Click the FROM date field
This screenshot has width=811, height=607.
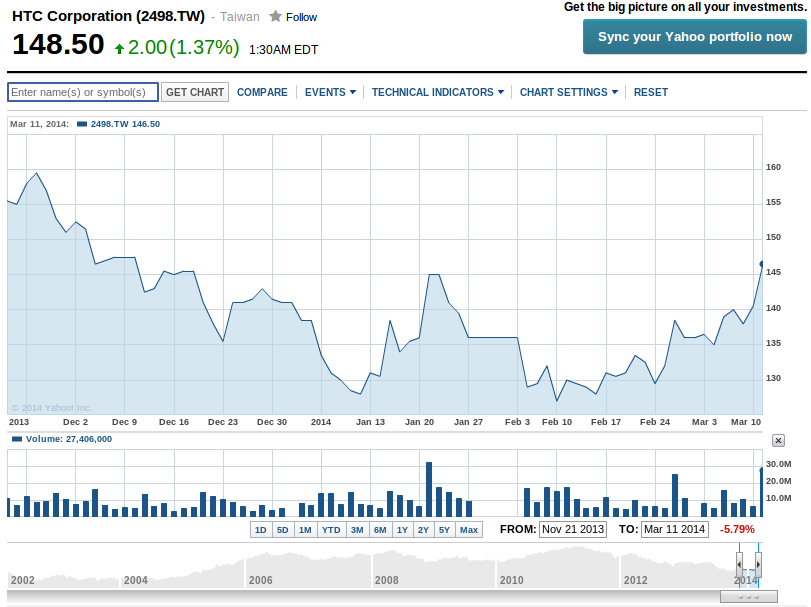pos(573,529)
